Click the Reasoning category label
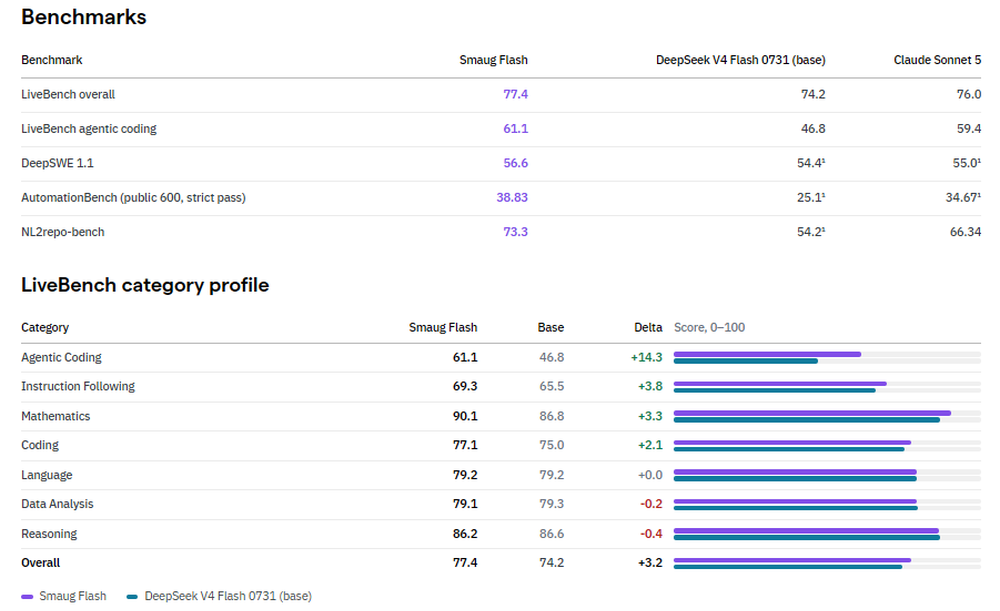Viewport: 1000px width, 611px height. pos(49,534)
